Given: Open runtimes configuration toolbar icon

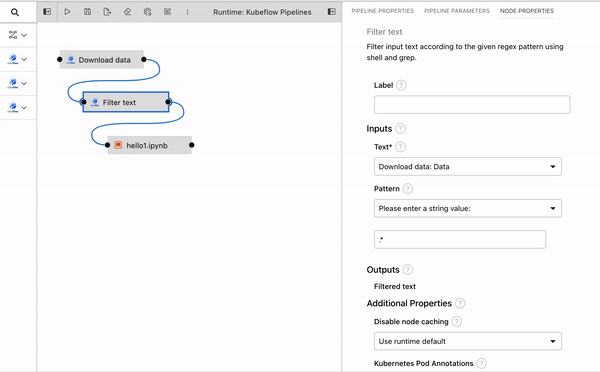Looking at the screenshot, I should click(147, 12).
